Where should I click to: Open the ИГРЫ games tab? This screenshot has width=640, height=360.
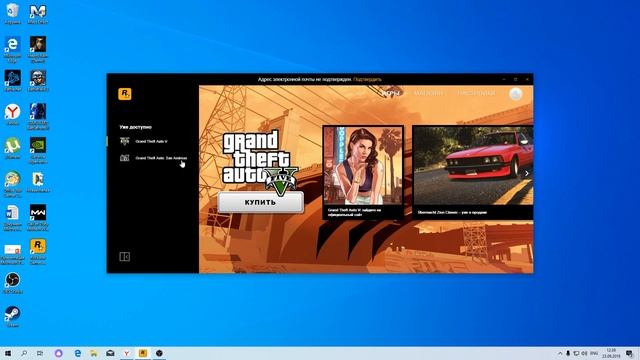391,93
